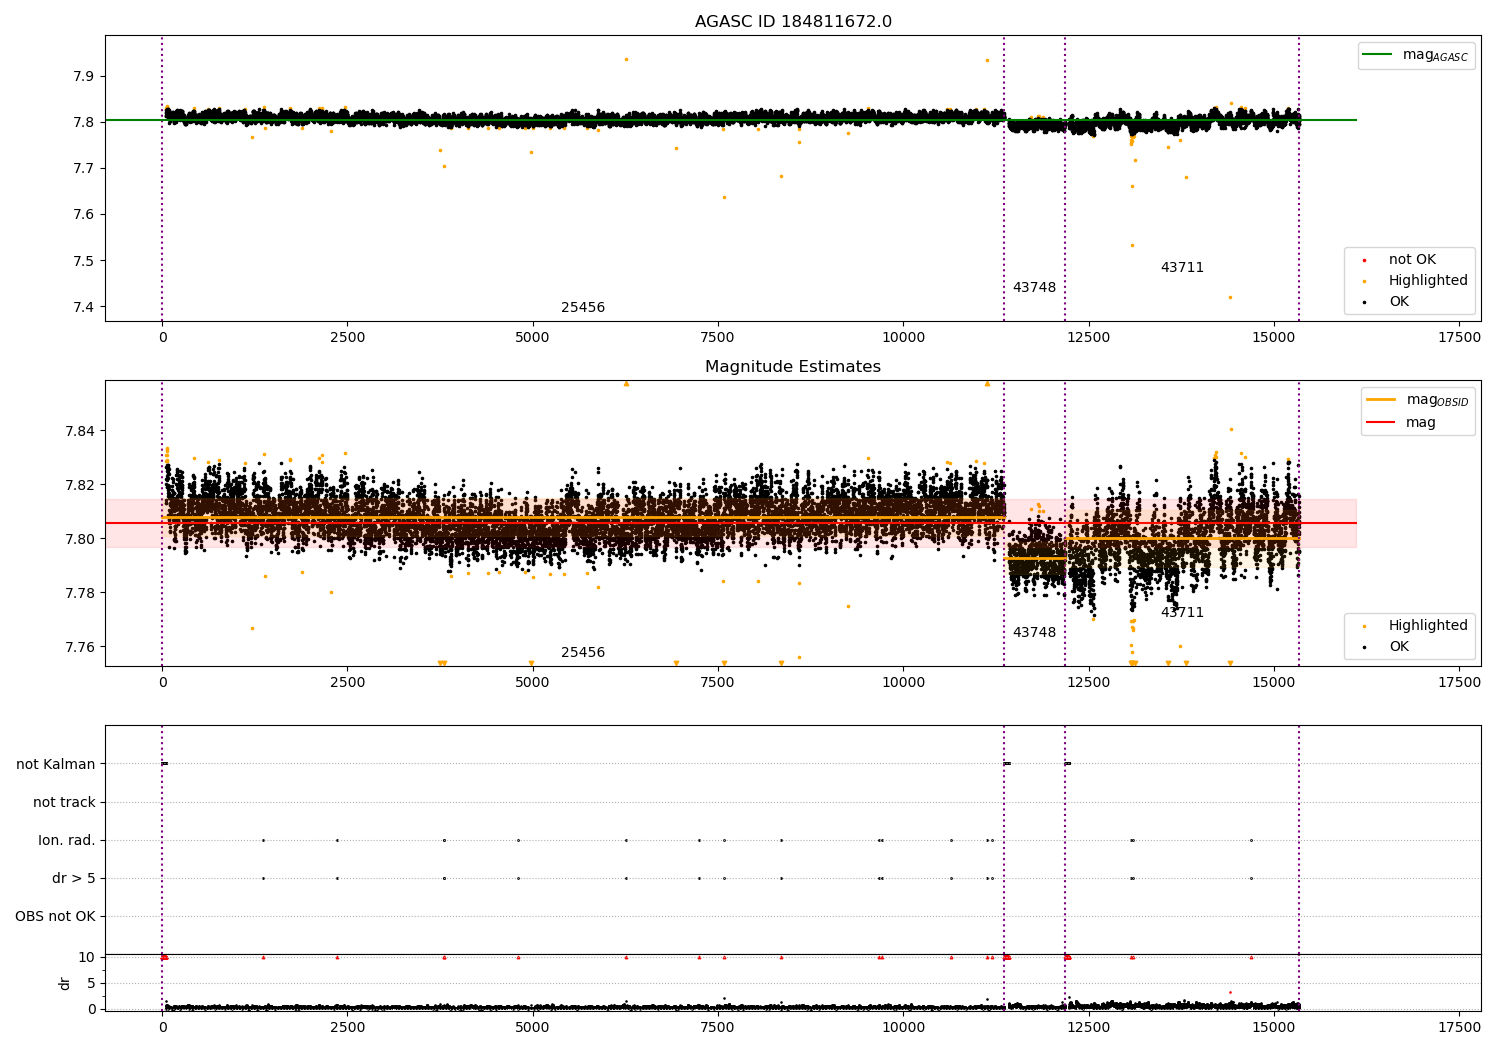Click '25456' annotation in Magnitude Estimates plot
This screenshot has width=1500, height=1050.
(583, 653)
